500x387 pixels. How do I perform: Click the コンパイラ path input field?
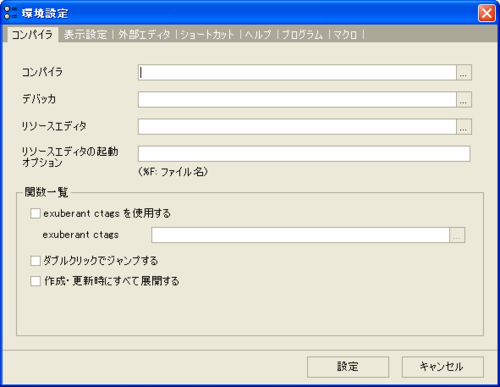[x=297, y=72]
